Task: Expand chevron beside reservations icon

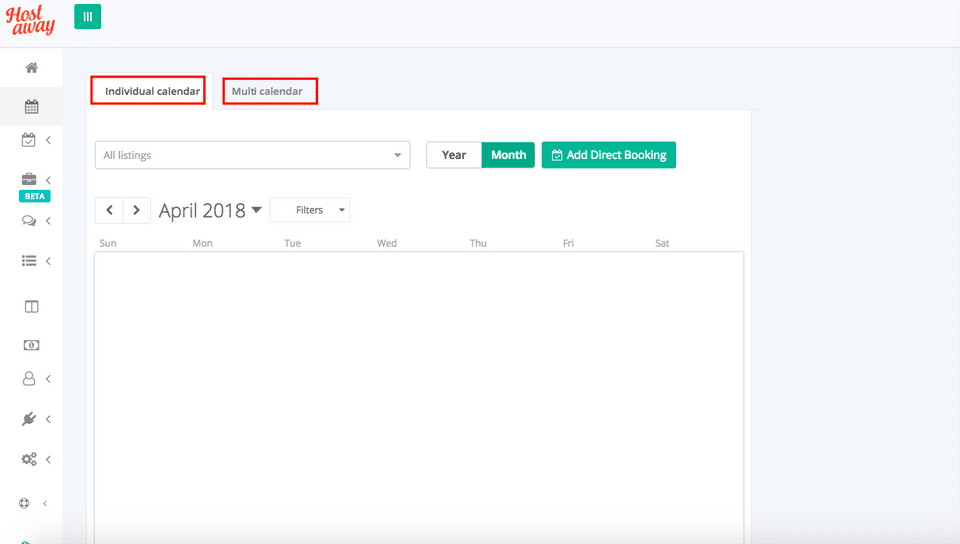Action: pyautogui.click(x=48, y=140)
